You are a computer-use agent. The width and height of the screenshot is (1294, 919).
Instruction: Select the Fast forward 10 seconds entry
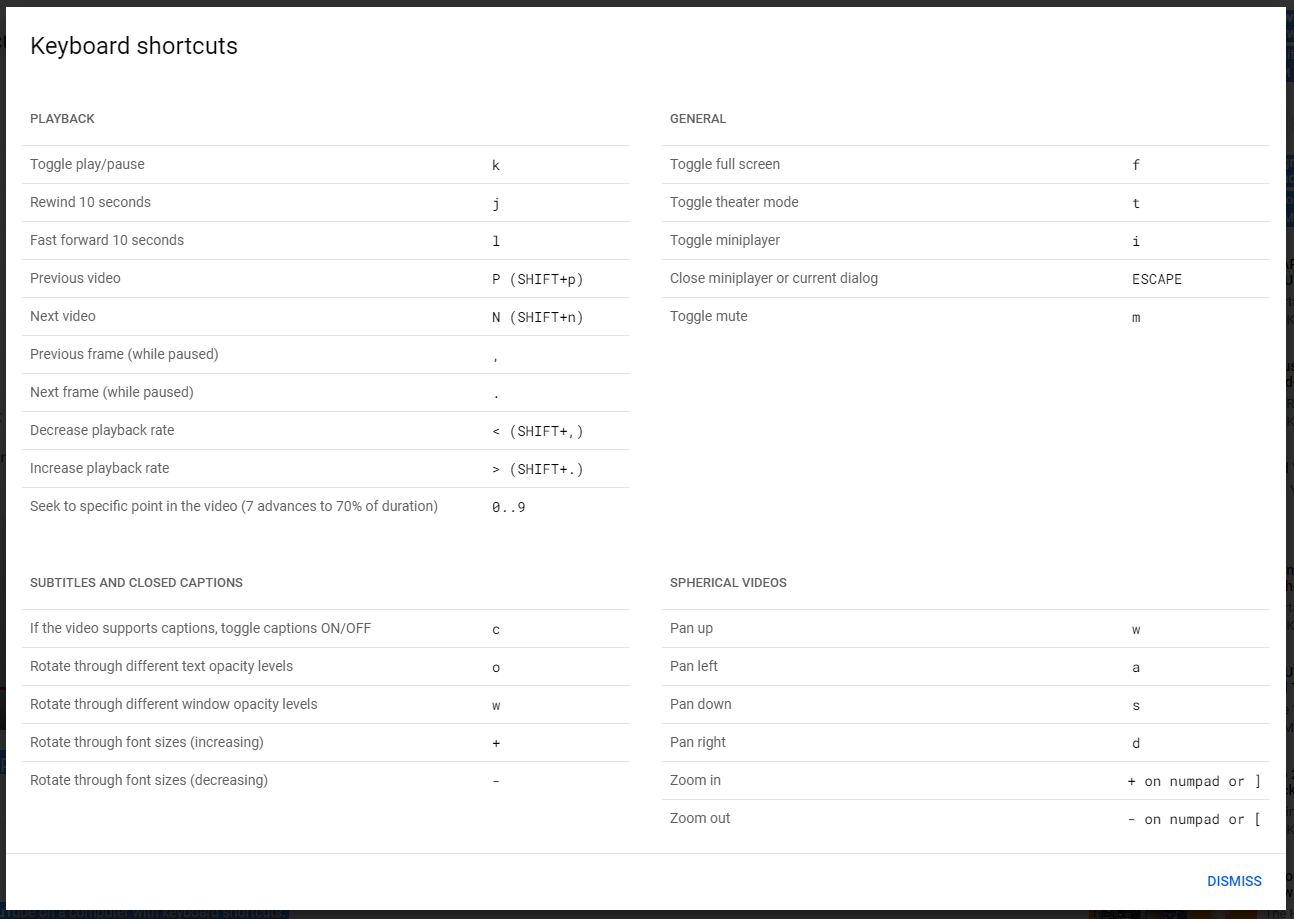click(326, 241)
